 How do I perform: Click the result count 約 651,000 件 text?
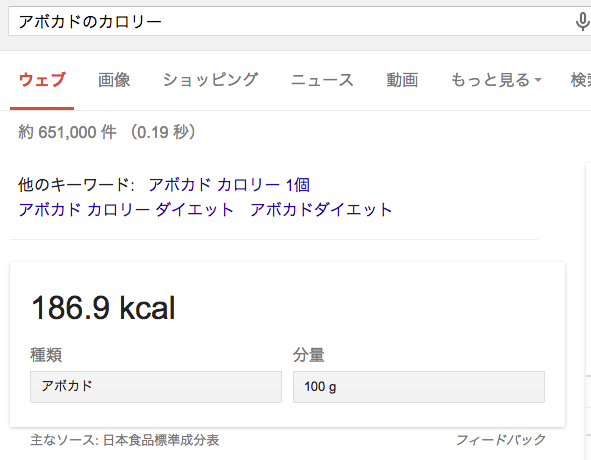click(67, 132)
